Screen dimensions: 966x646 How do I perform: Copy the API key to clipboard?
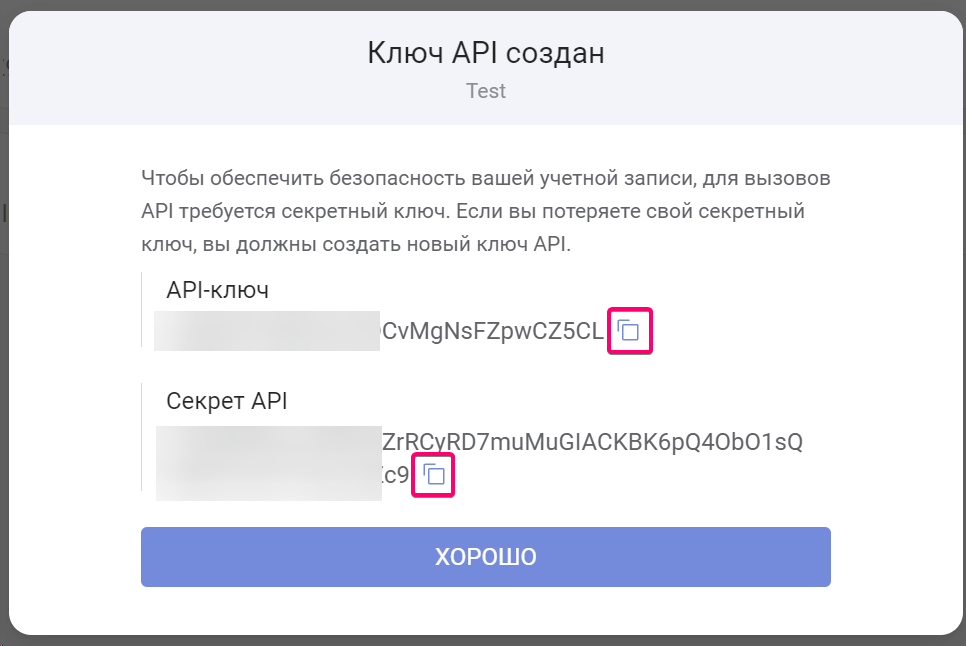click(x=629, y=331)
